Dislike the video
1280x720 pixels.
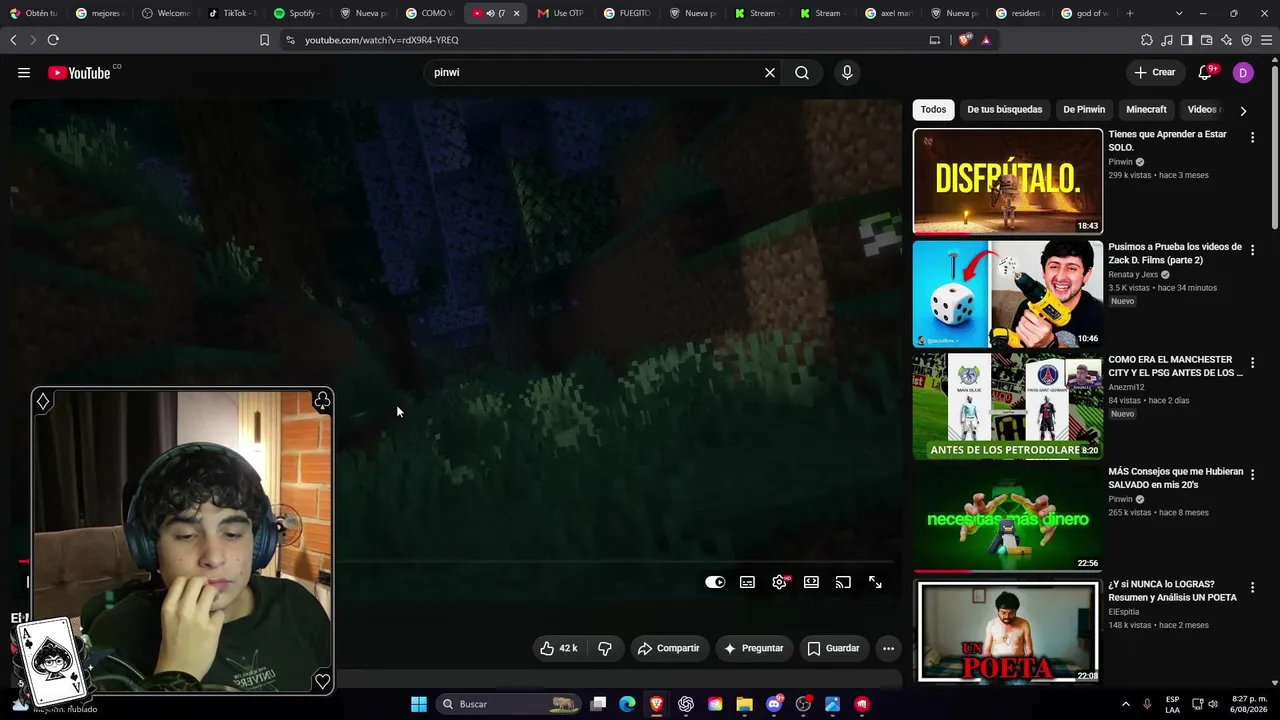pyautogui.click(x=605, y=648)
